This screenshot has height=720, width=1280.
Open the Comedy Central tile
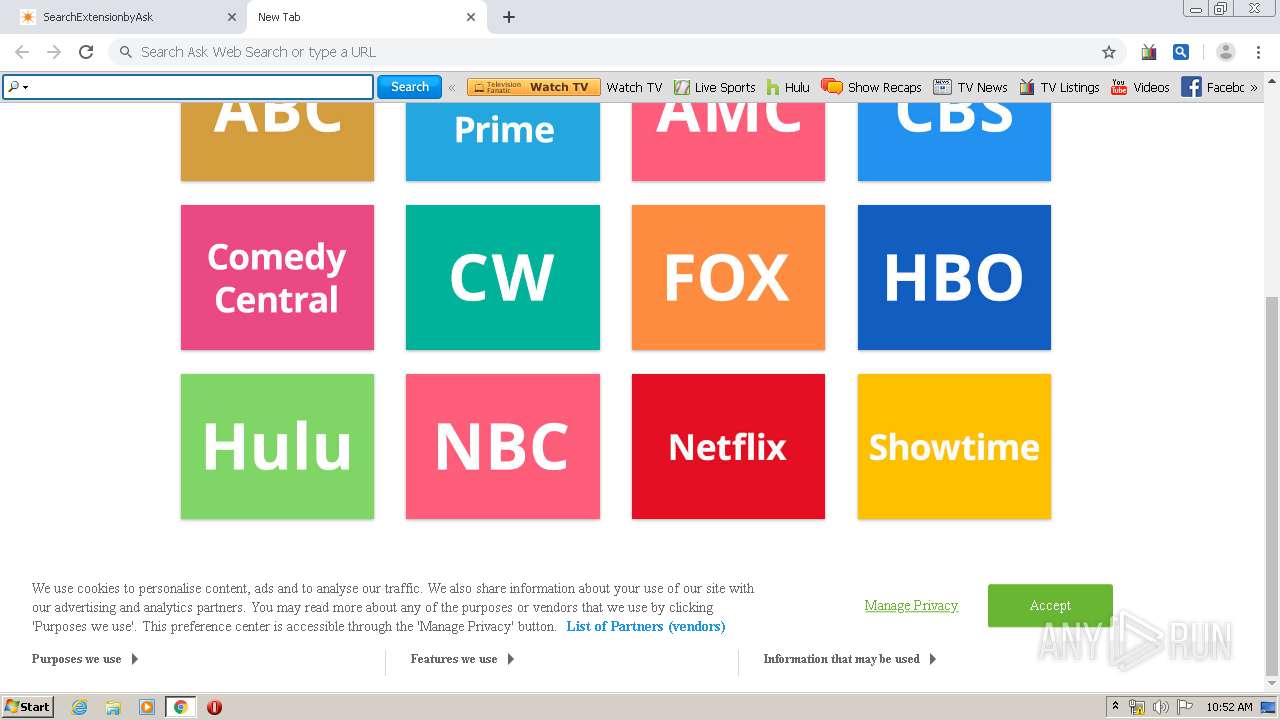click(277, 277)
